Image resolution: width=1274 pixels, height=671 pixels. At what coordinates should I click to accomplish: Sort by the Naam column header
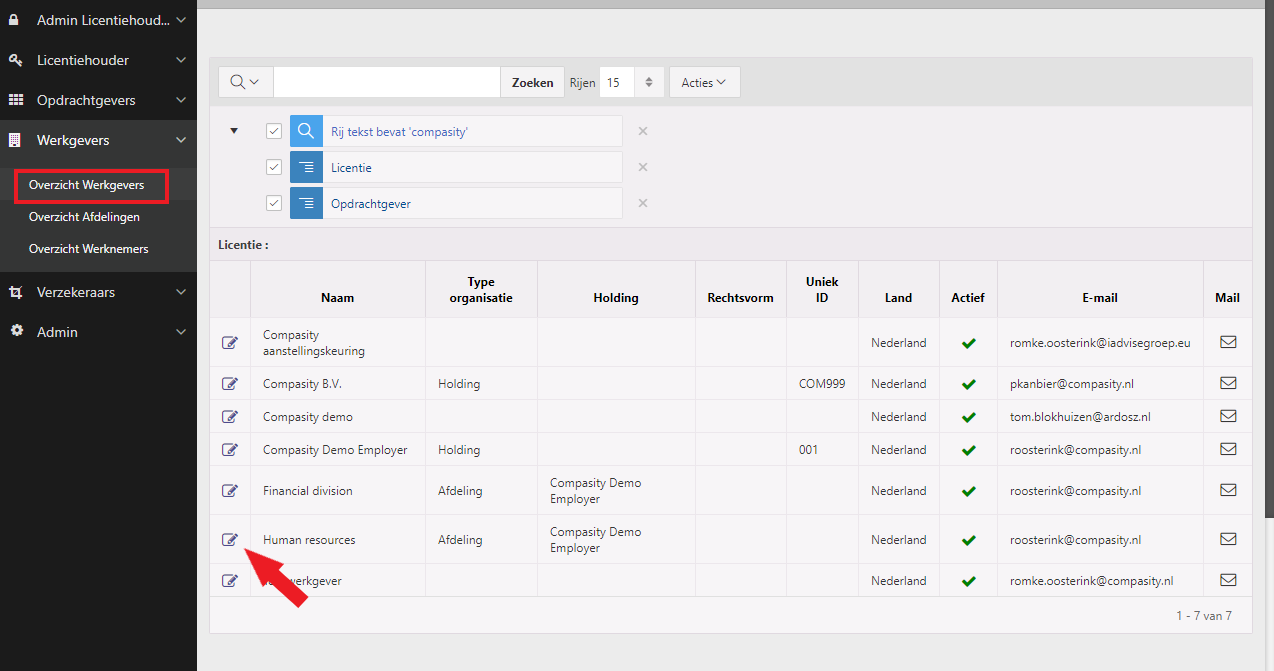pyautogui.click(x=337, y=297)
